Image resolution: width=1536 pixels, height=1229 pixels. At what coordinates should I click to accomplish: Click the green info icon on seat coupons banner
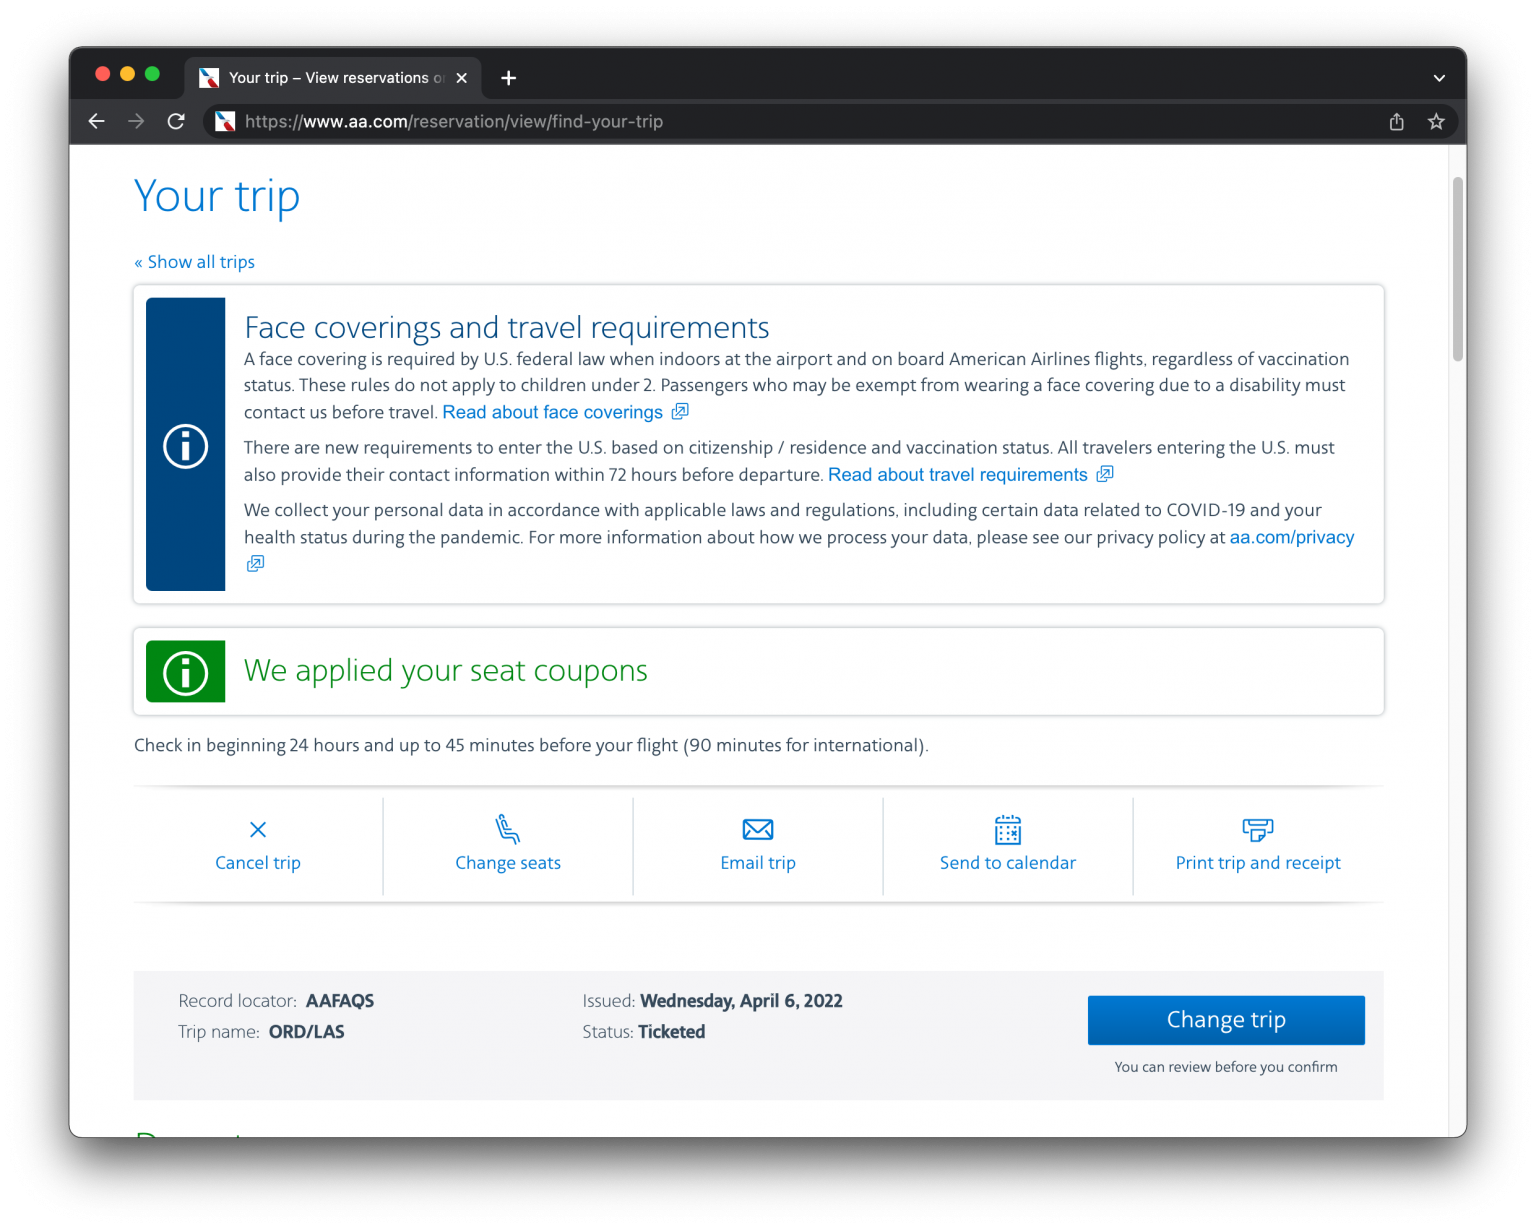coord(185,671)
